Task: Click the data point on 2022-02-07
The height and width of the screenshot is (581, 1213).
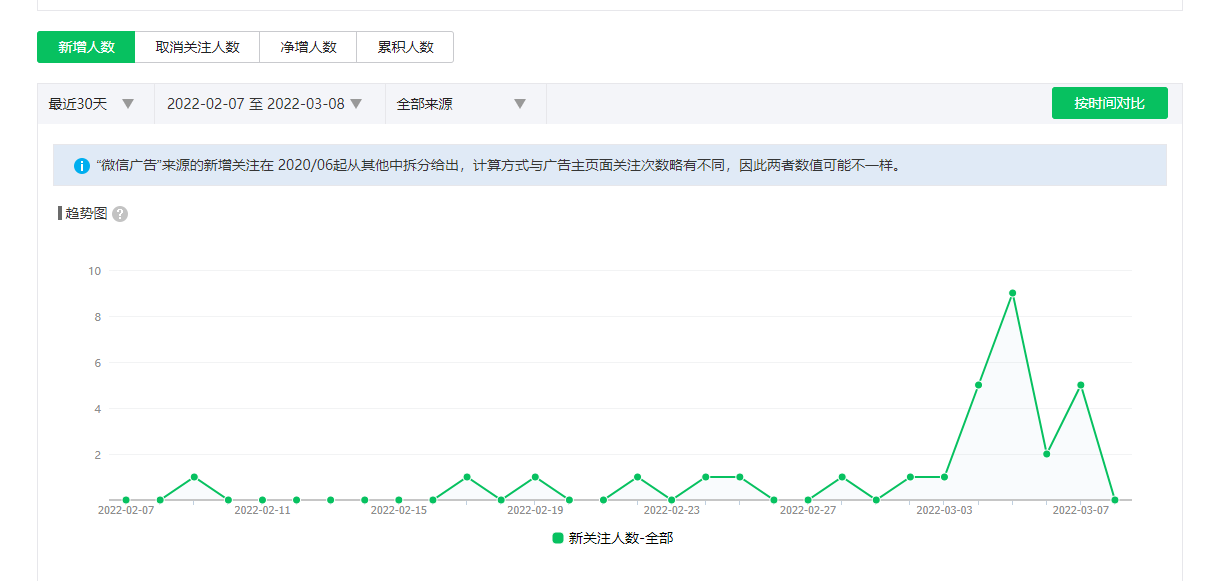Action: tap(126, 500)
